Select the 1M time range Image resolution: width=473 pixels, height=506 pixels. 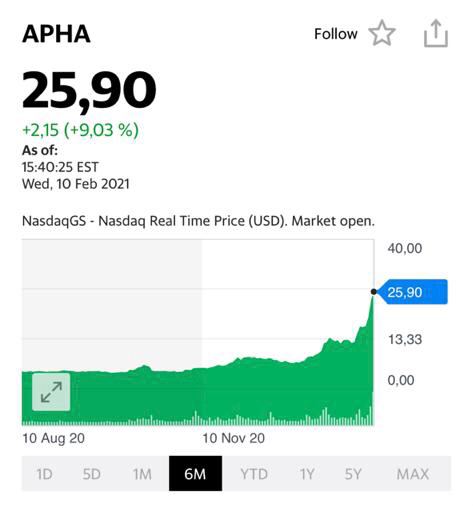[x=142, y=474]
